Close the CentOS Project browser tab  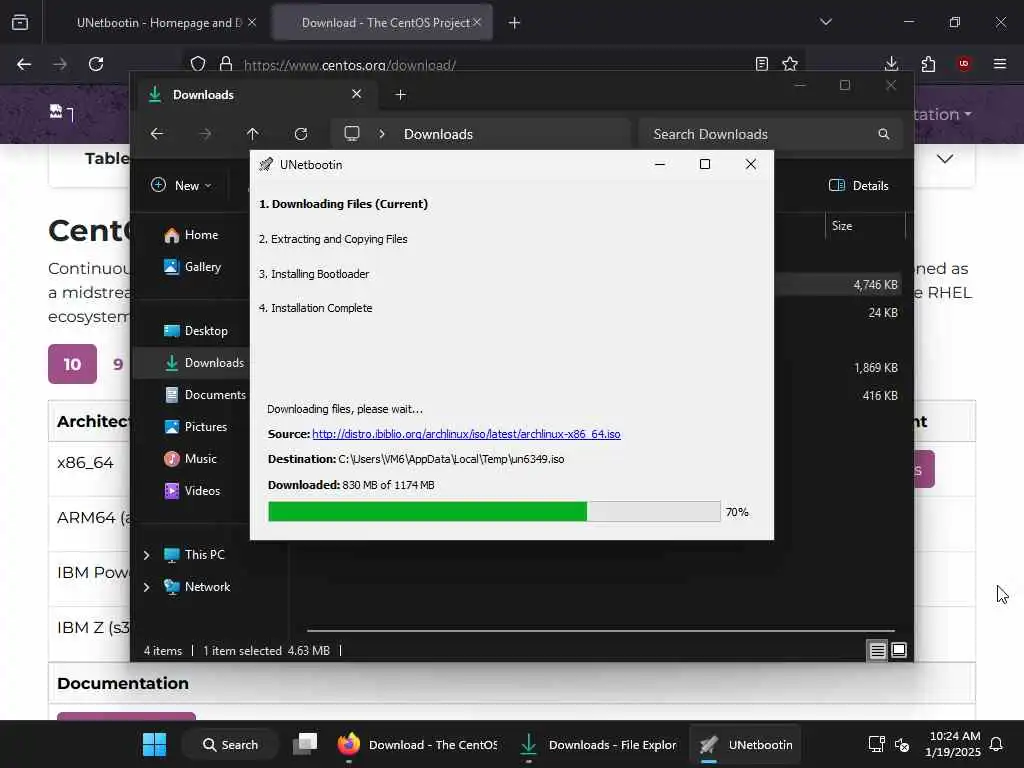coord(477,22)
